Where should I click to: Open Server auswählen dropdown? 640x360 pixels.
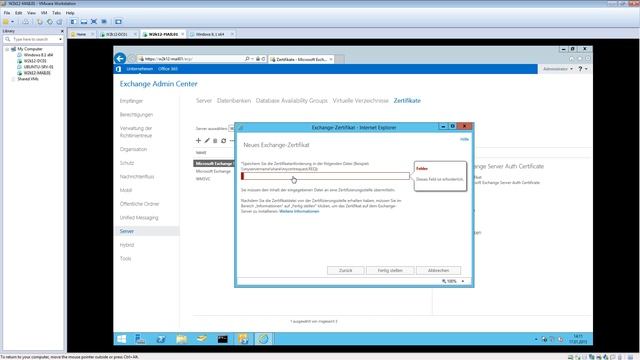click(x=231, y=128)
